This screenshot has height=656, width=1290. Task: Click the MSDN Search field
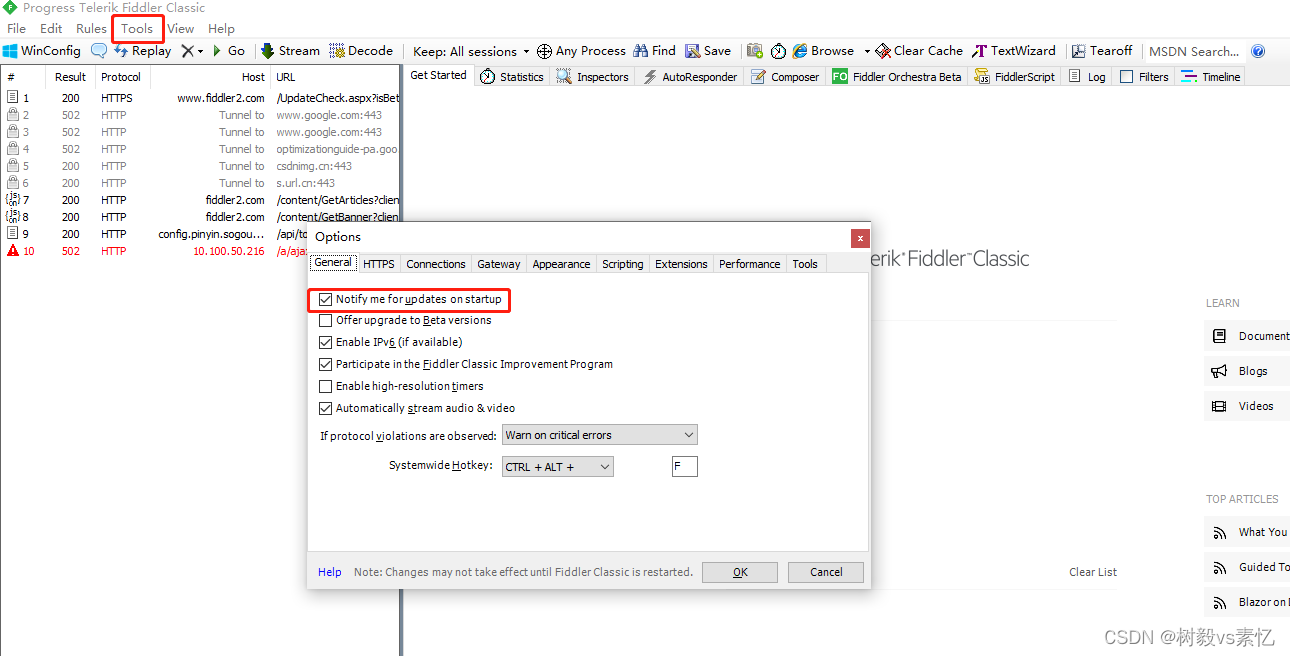(1193, 51)
